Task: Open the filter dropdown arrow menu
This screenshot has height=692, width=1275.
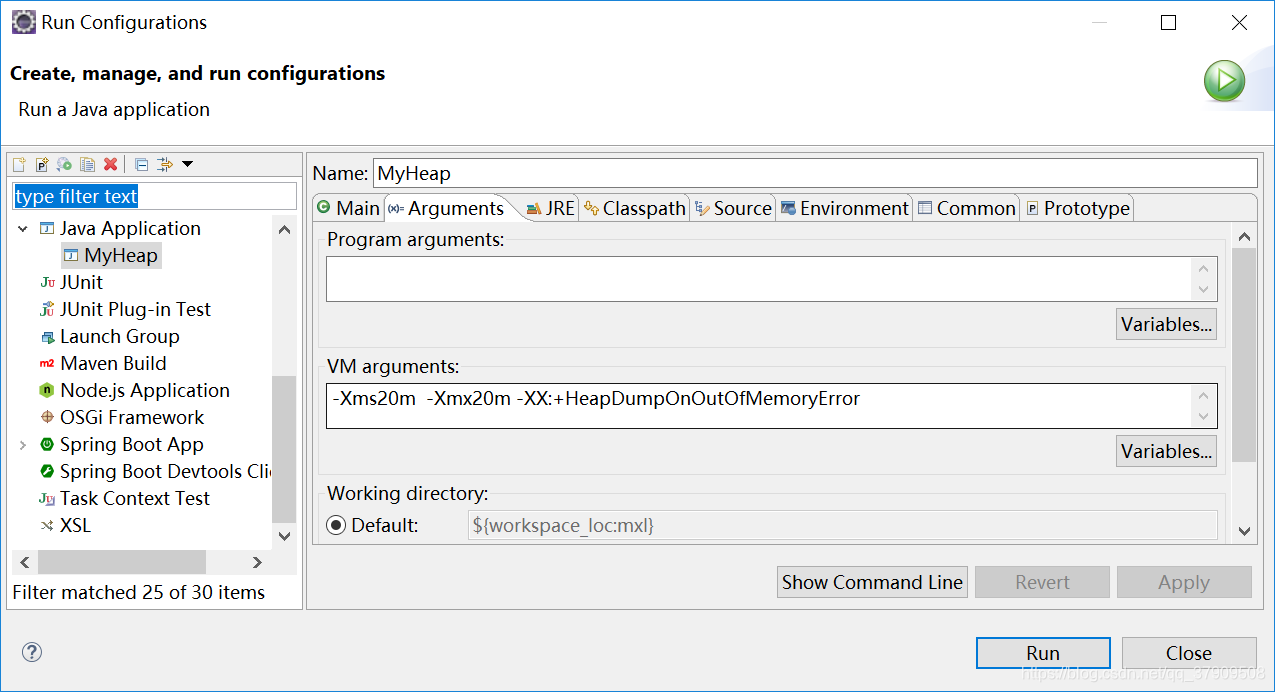Action: [187, 165]
